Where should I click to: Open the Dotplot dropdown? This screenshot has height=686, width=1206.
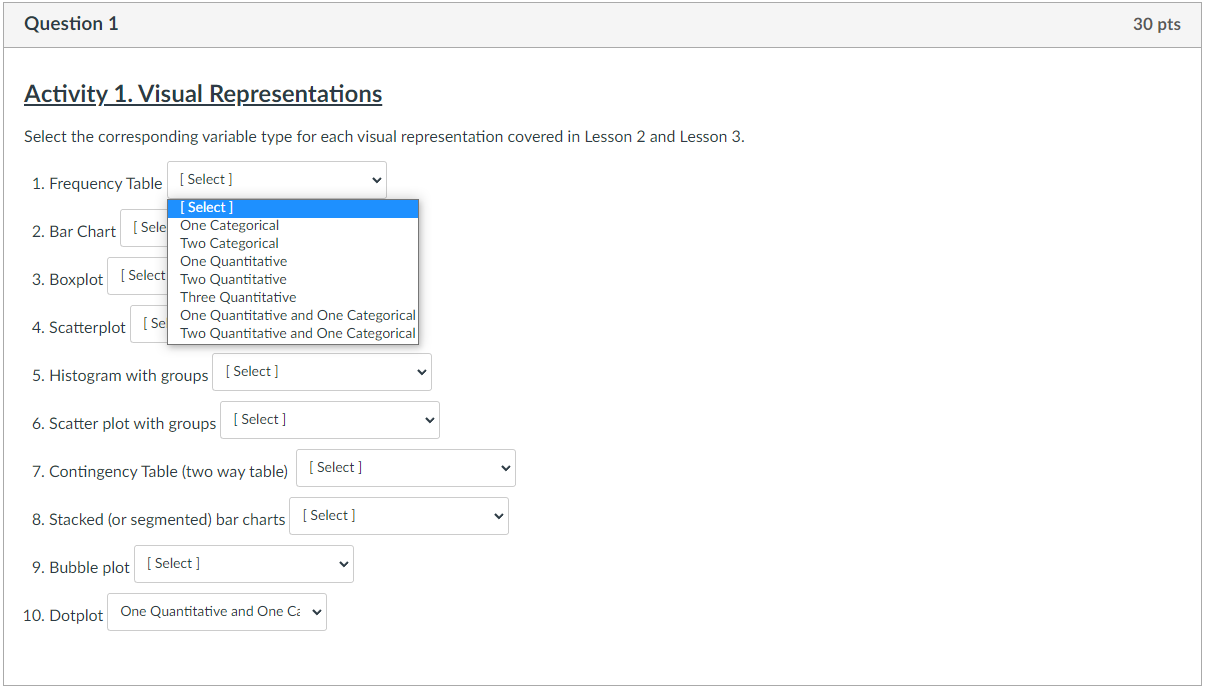point(217,612)
